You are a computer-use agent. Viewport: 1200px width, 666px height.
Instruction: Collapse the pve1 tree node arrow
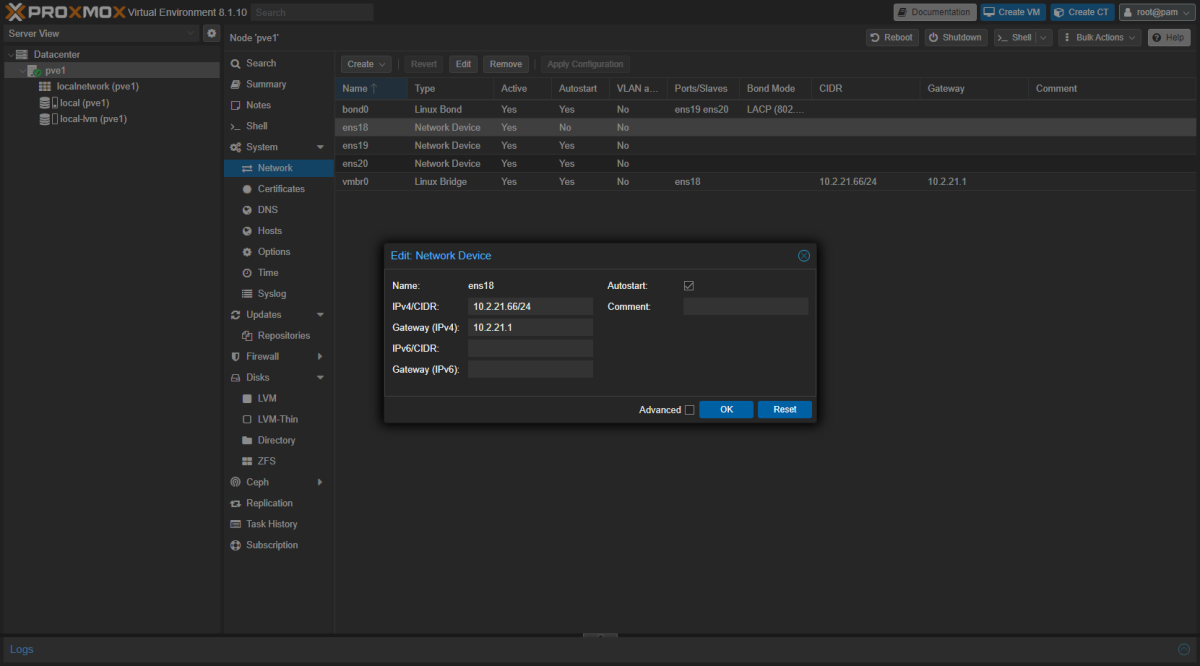22,71
